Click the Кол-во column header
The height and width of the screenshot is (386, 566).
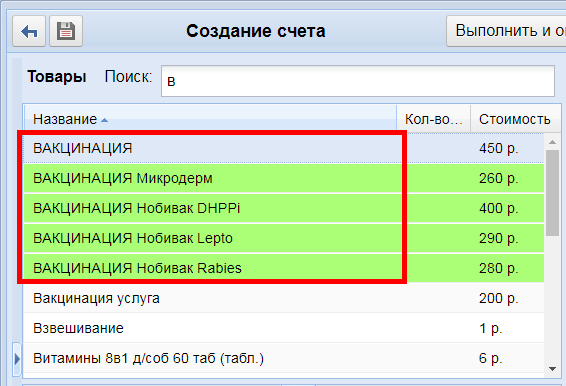coord(434,119)
